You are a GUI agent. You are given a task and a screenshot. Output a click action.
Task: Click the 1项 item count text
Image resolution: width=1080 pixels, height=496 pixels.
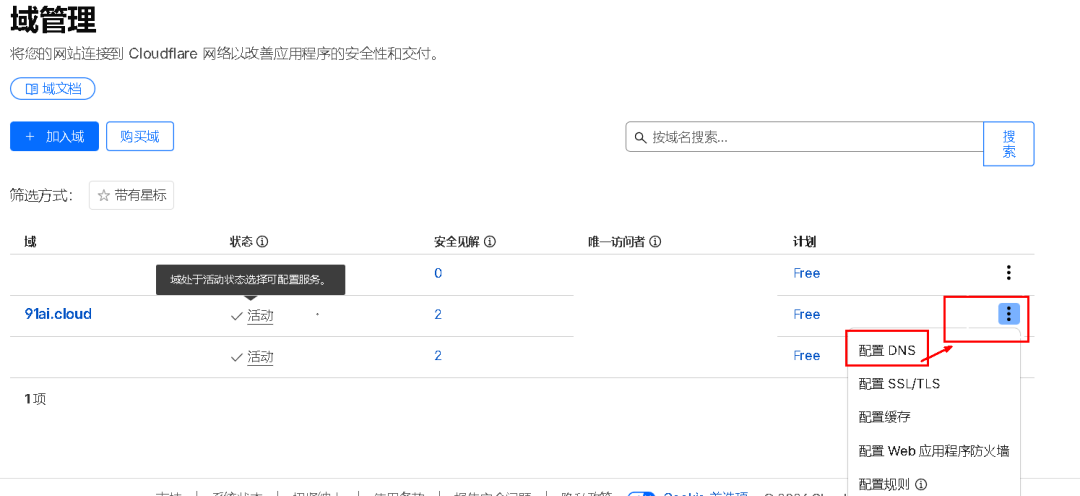(x=35, y=399)
